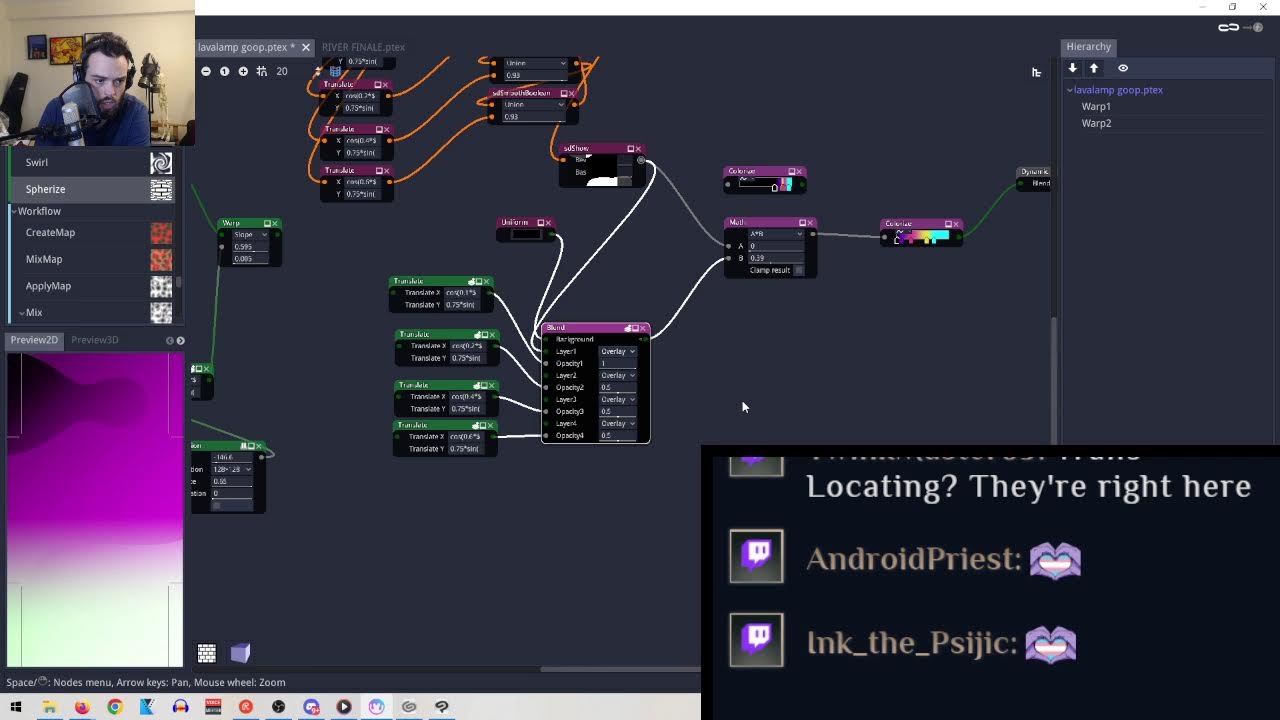Viewport: 1280px width, 720px height.
Task: Open the Warp node Slope dropdown
Action: coord(251,235)
